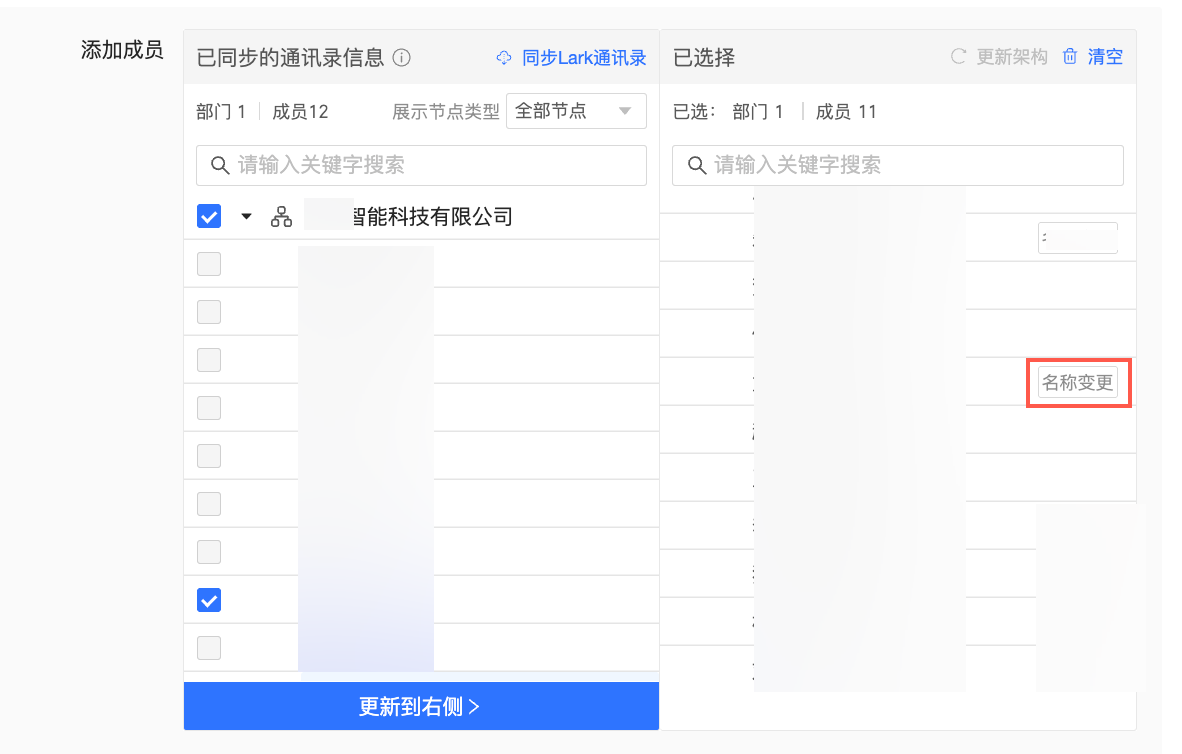The height and width of the screenshot is (754, 1182).
Task: Focus the 已选择 keyword search field
Action: tap(898, 165)
